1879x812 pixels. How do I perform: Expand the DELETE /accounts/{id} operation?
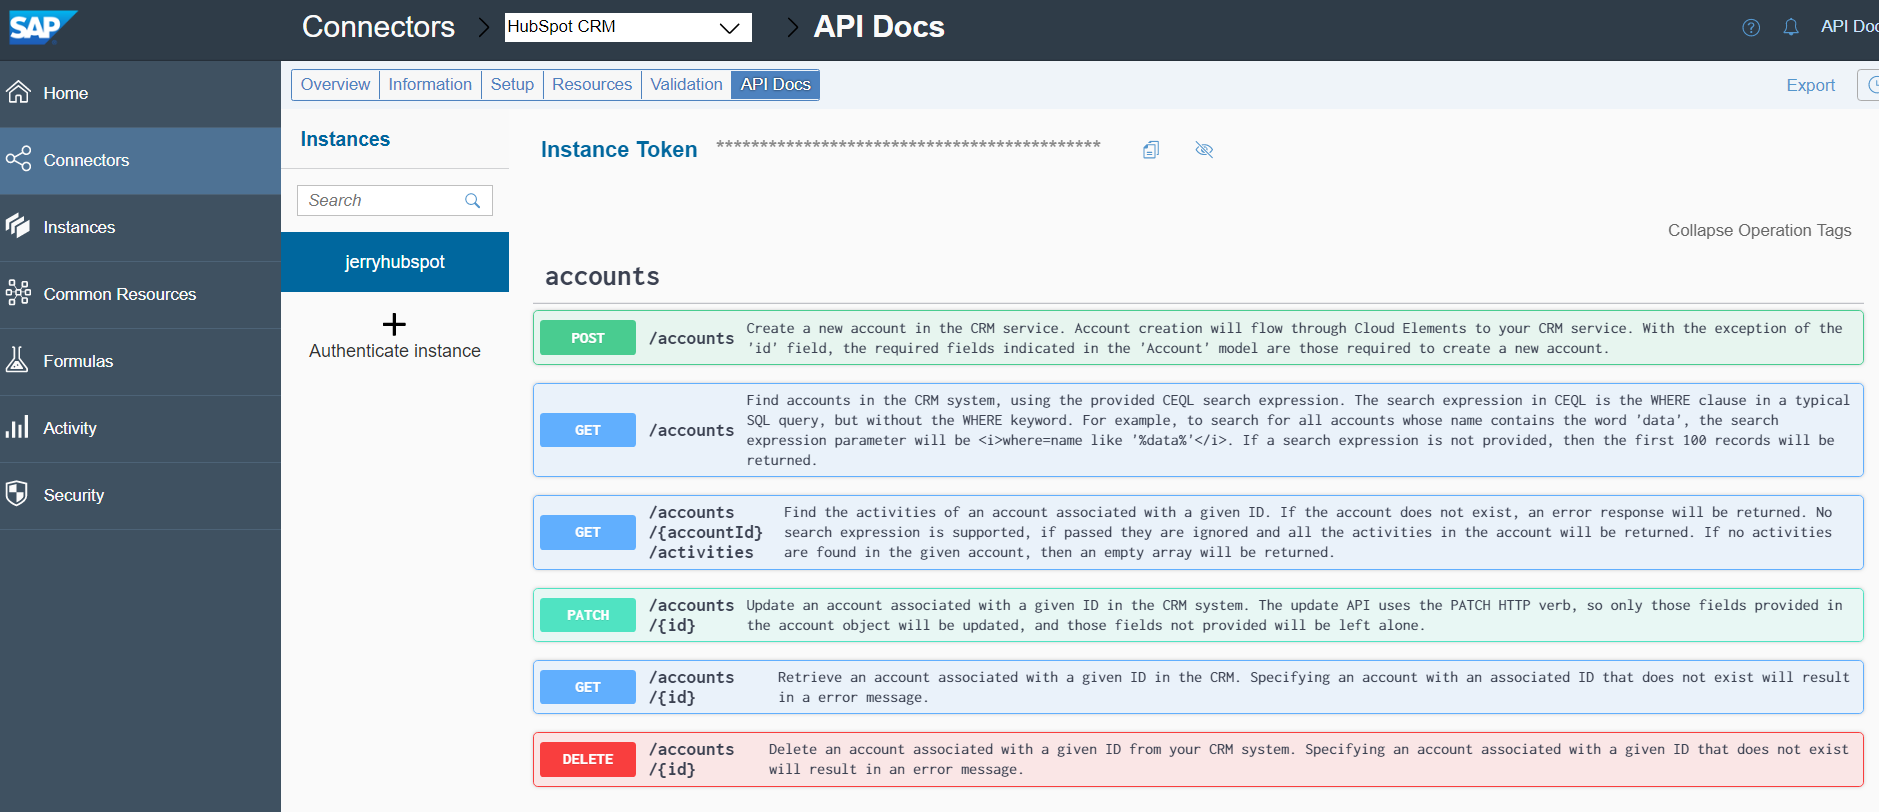pyautogui.click(x=588, y=759)
